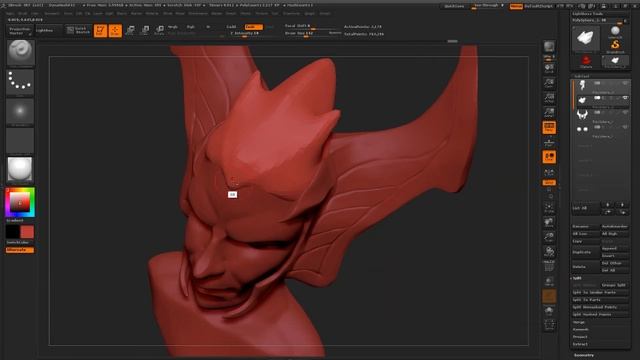
Task: Select the red main color swatch
Action: (x=27, y=232)
